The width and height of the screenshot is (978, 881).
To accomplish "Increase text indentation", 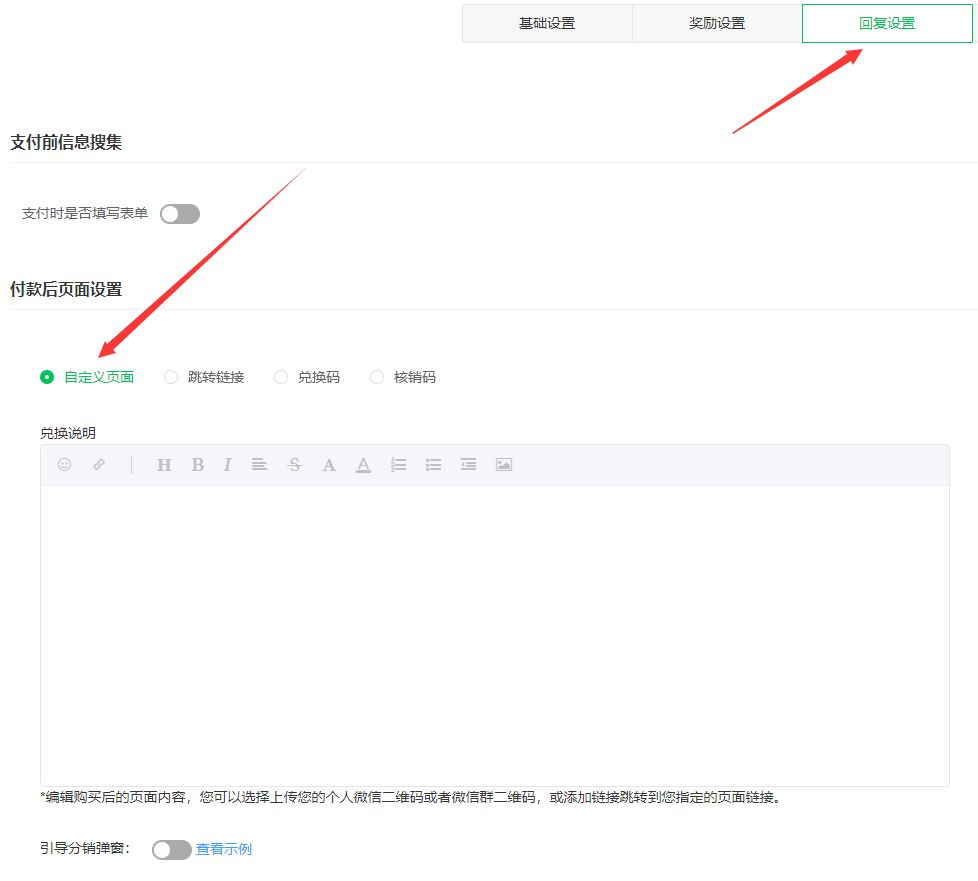I will click(x=468, y=464).
